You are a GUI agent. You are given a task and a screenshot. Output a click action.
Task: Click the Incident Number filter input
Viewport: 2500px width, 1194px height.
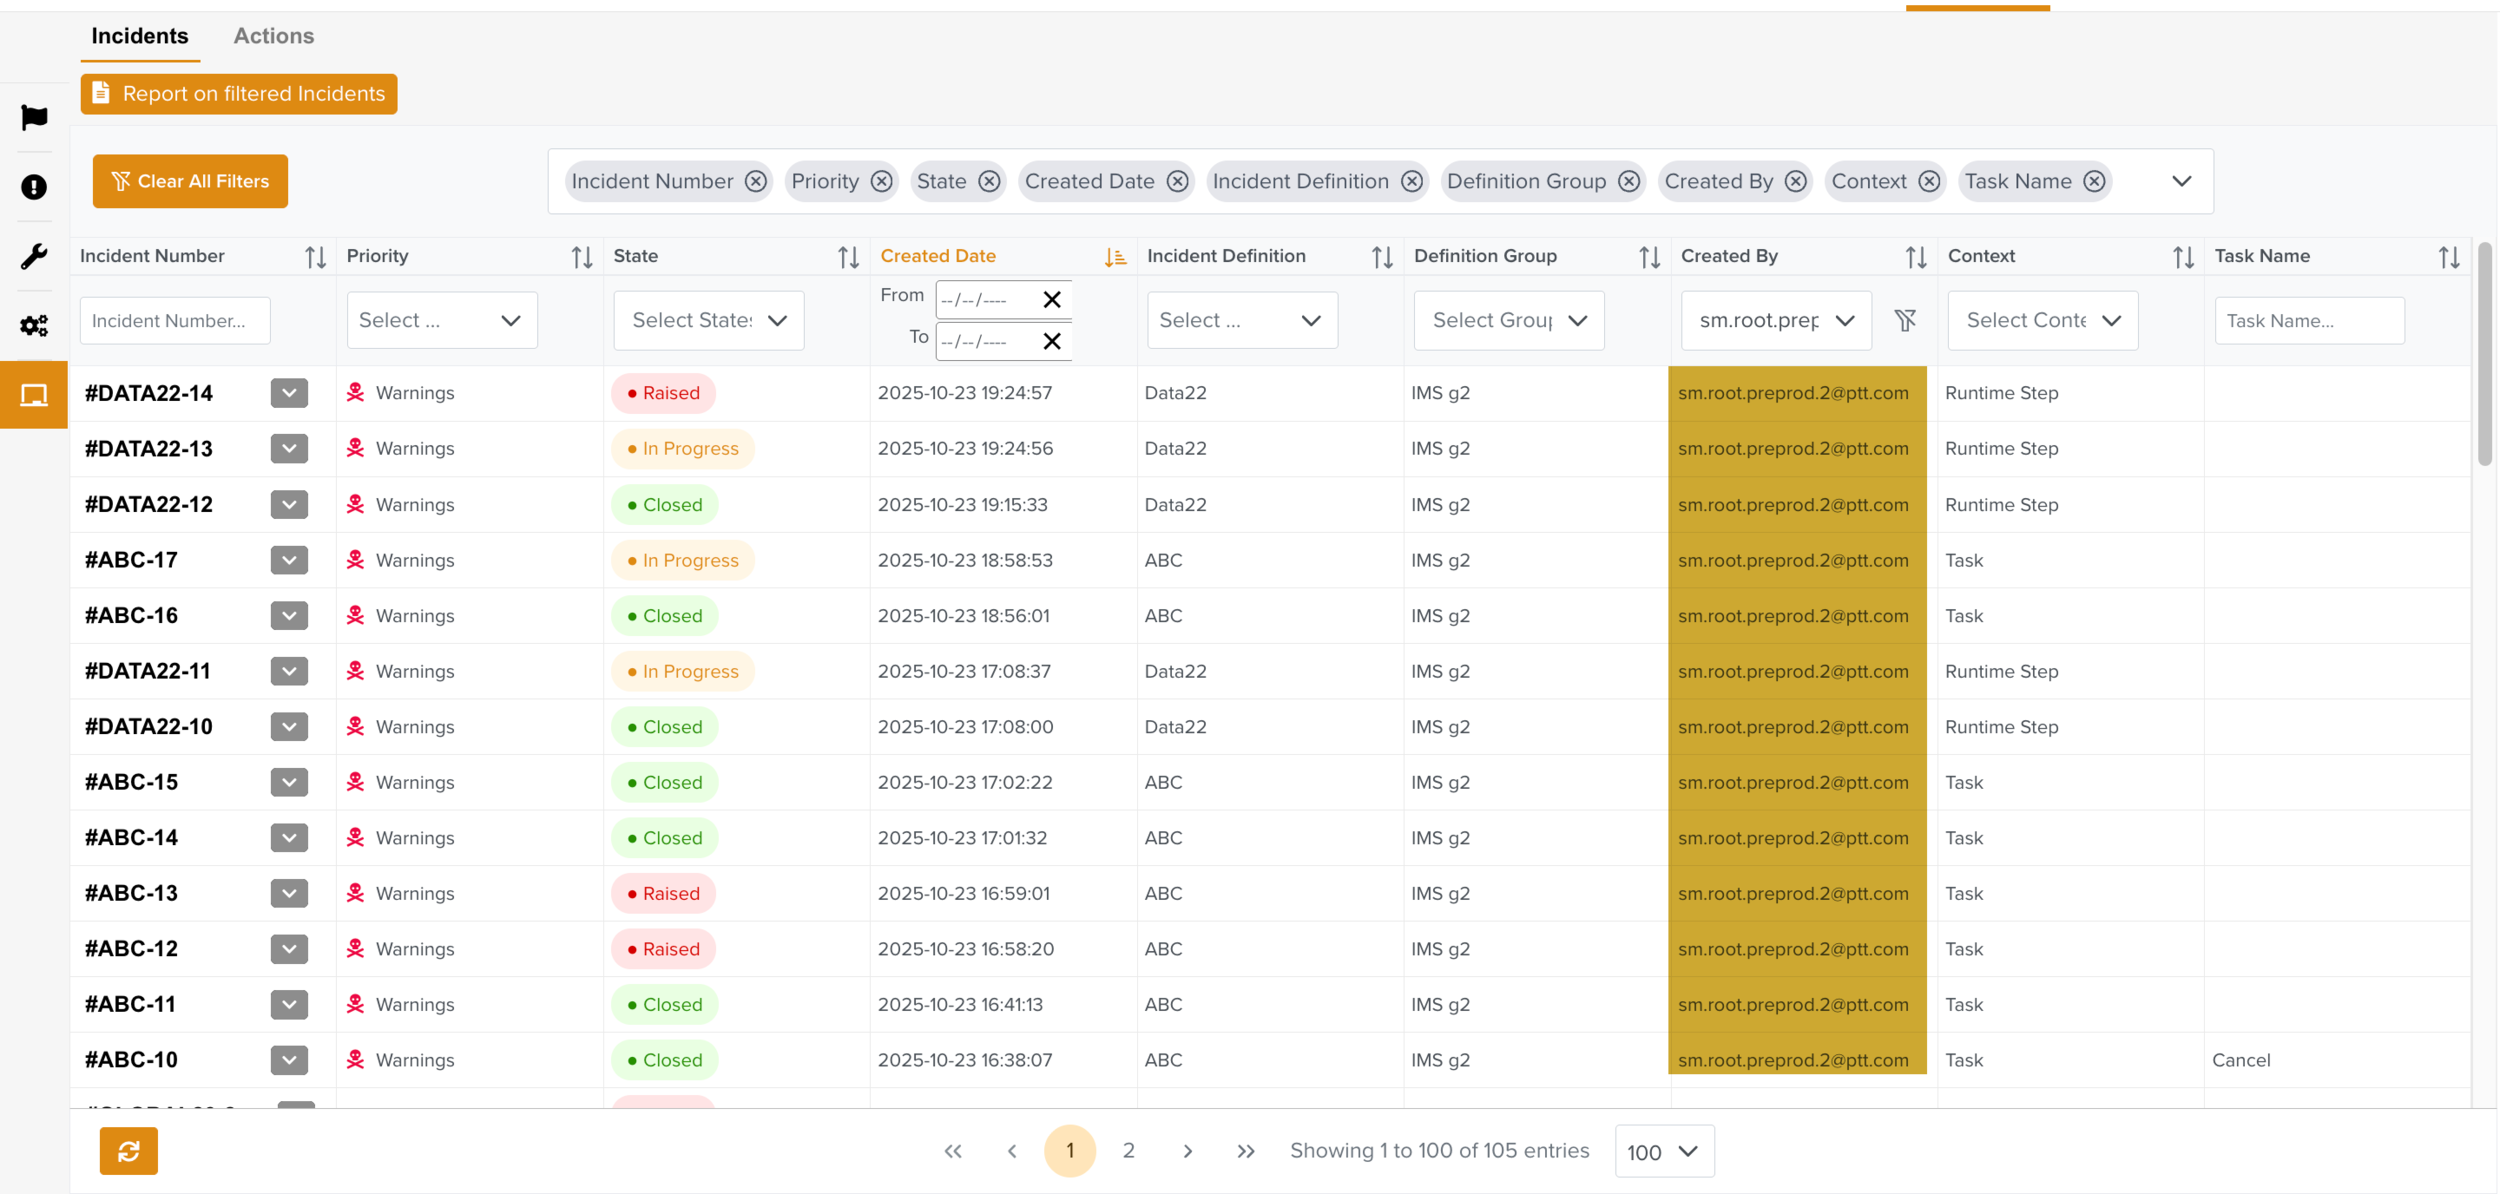(x=175, y=321)
